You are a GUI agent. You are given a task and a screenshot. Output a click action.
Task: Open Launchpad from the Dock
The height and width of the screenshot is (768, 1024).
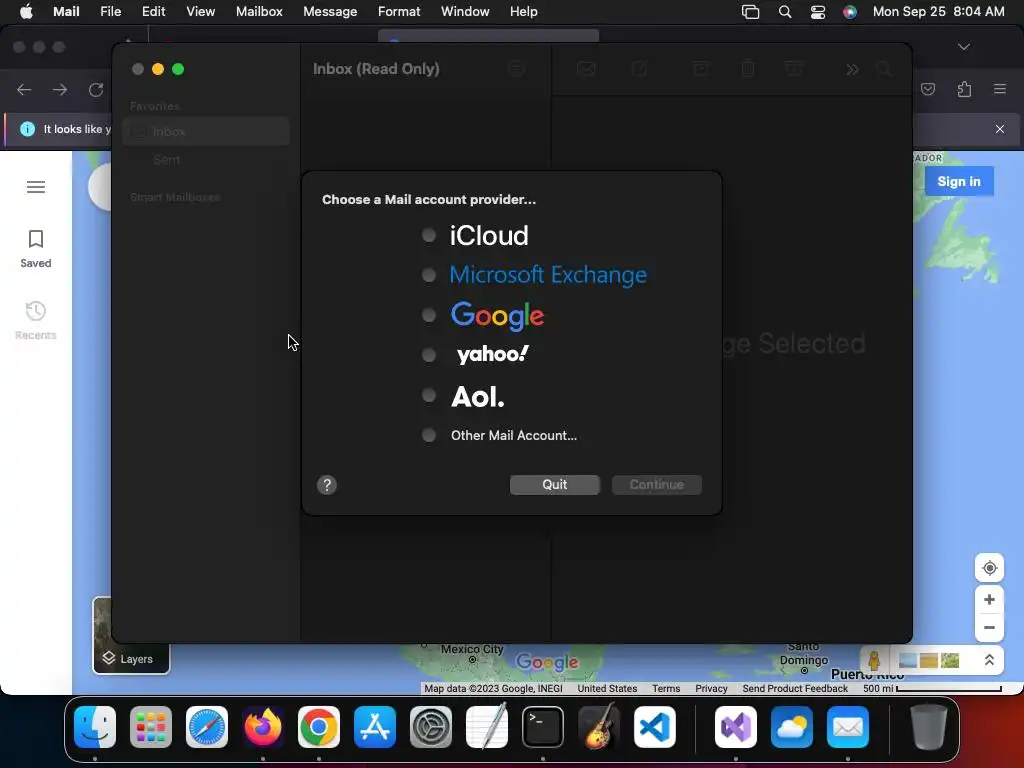click(x=151, y=727)
